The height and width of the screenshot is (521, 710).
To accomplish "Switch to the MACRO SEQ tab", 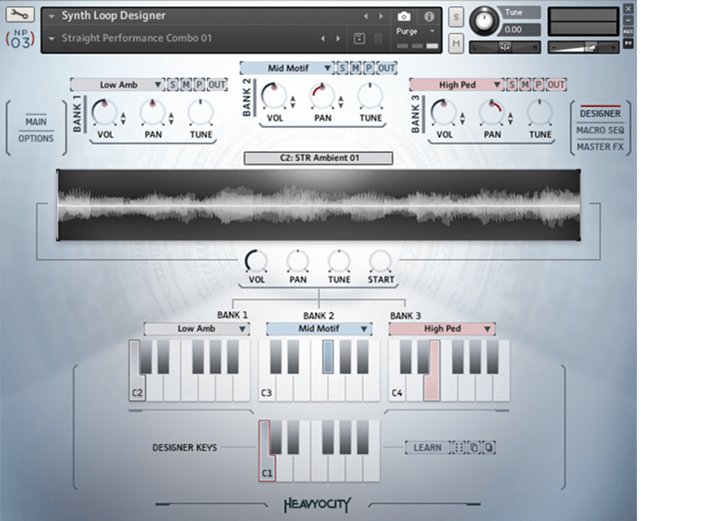I will 600,130.
